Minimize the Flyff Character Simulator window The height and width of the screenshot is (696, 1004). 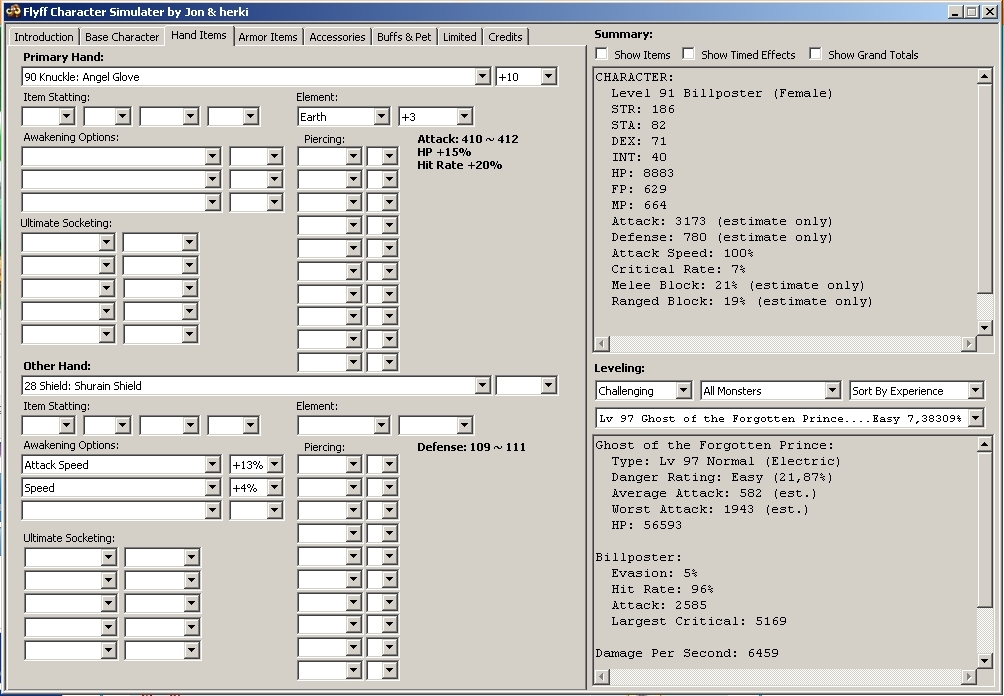956,12
